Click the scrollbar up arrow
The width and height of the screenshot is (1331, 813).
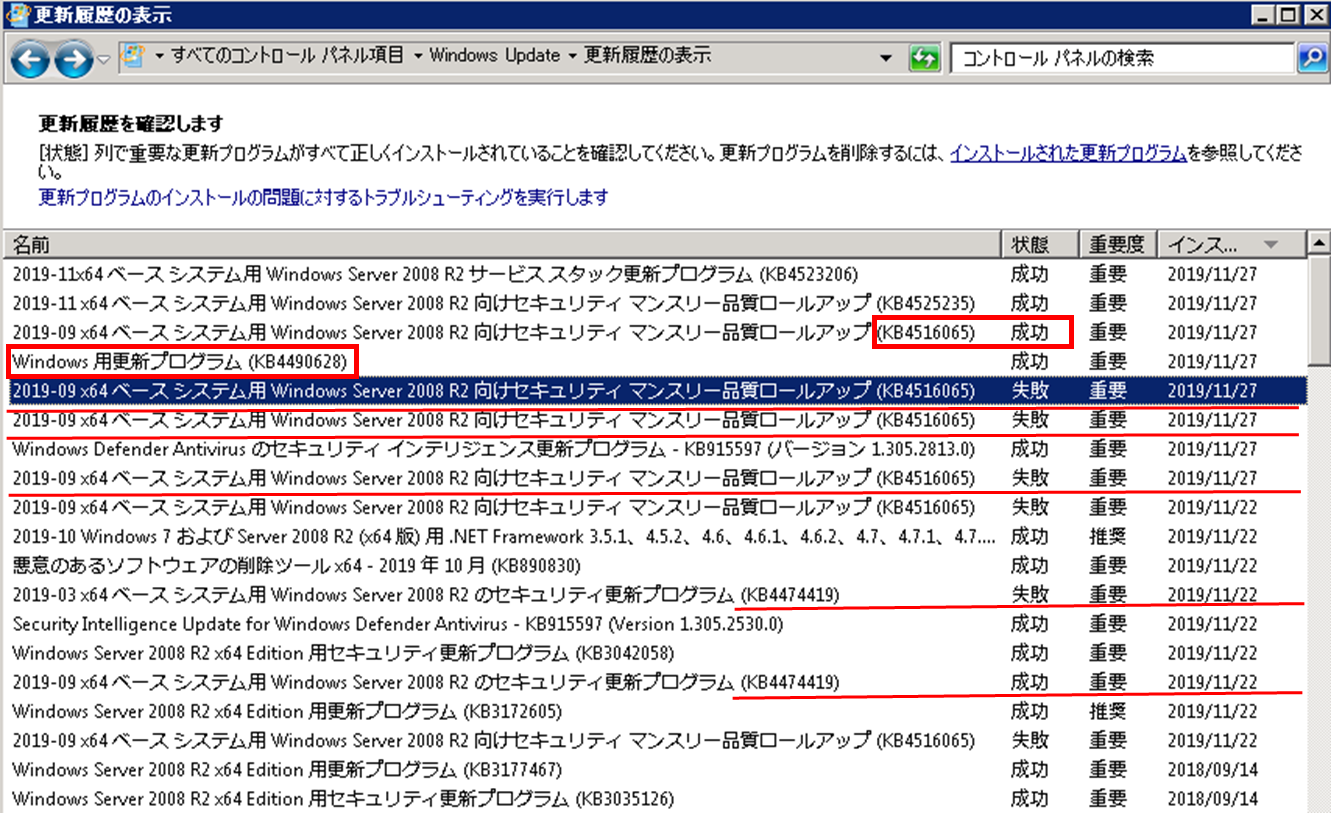[x=1319, y=243]
